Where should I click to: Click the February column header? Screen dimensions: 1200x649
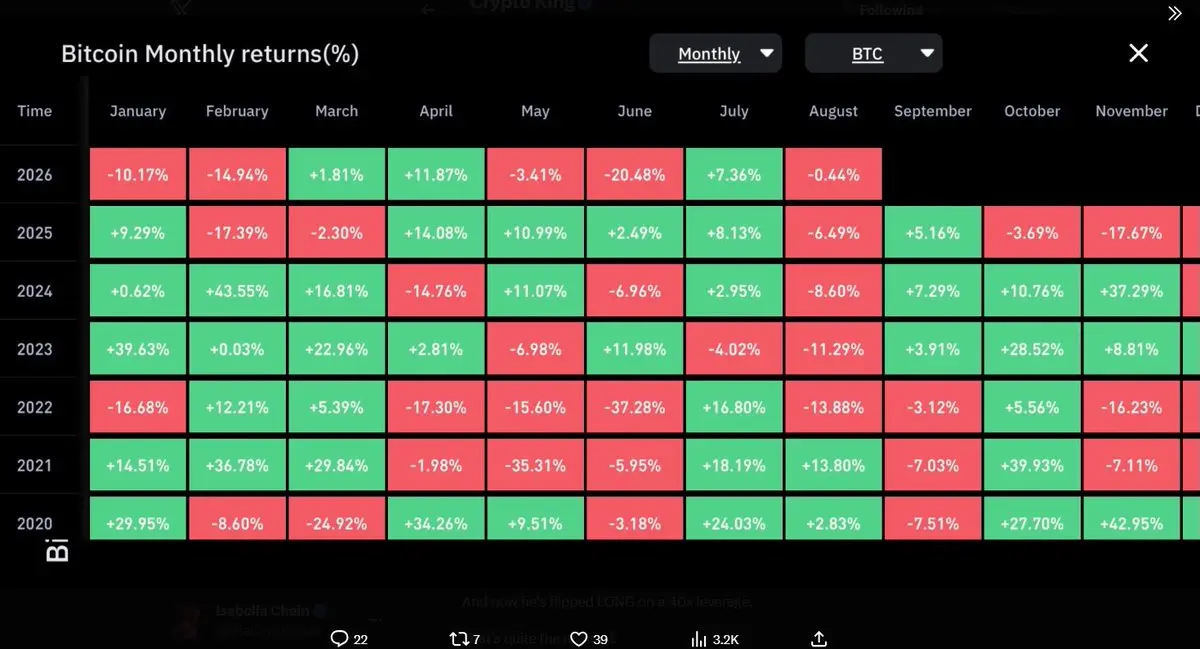[237, 111]
